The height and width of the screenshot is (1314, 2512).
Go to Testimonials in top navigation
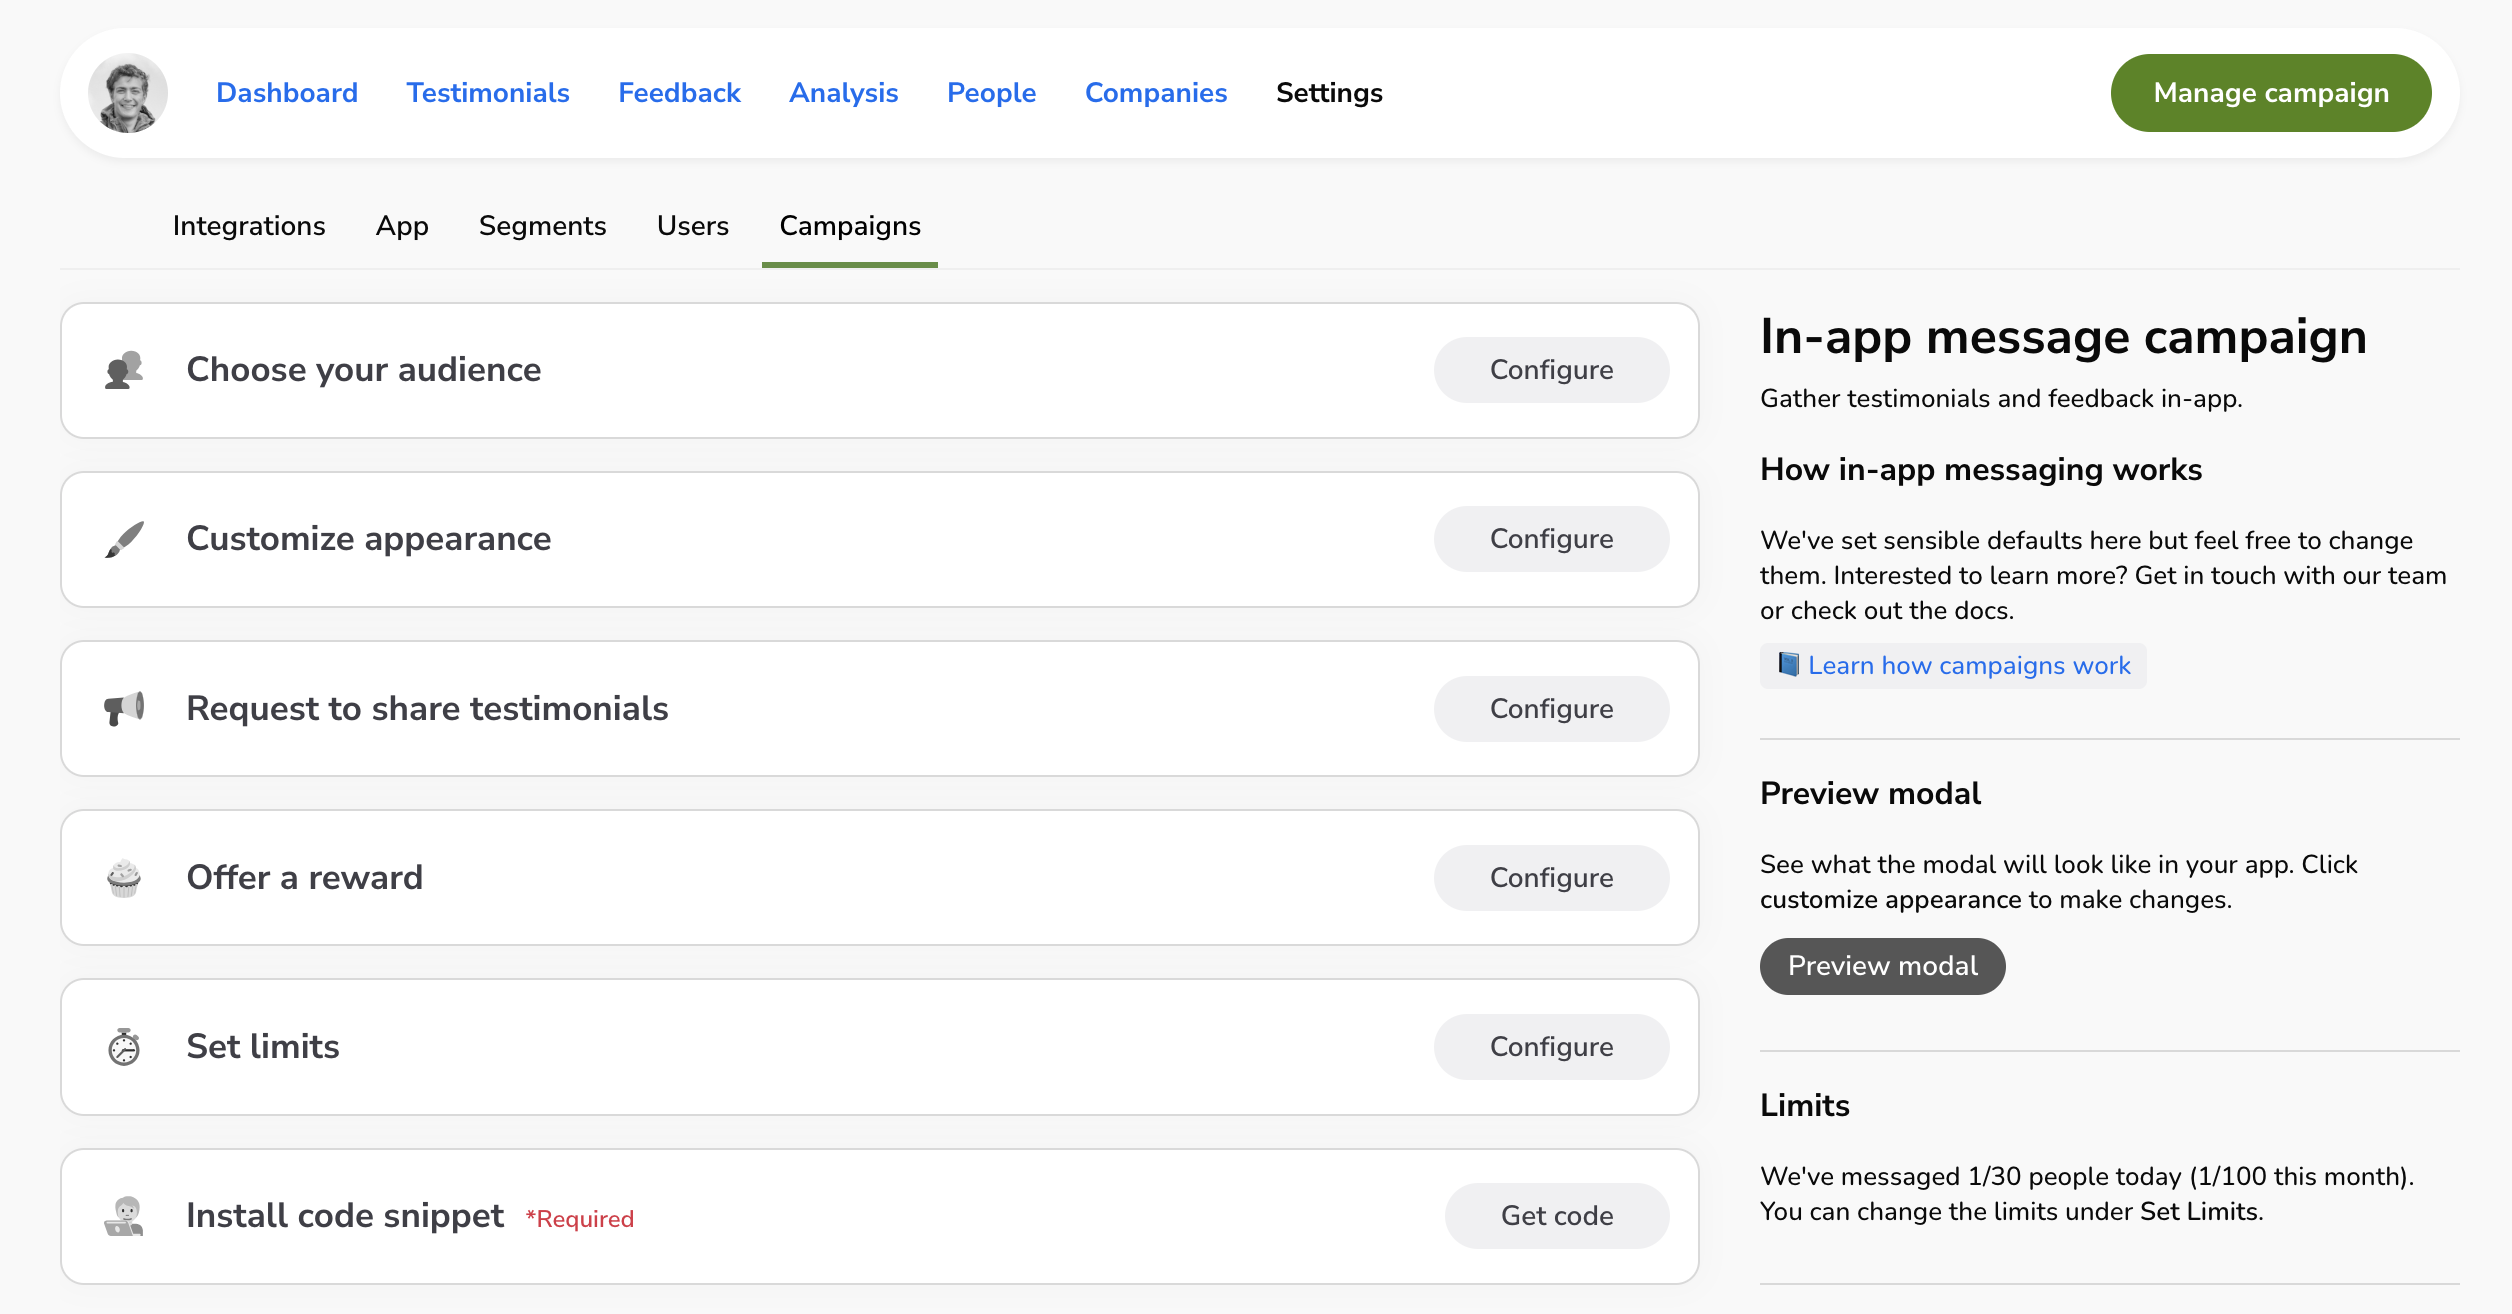tap(488, 93)
